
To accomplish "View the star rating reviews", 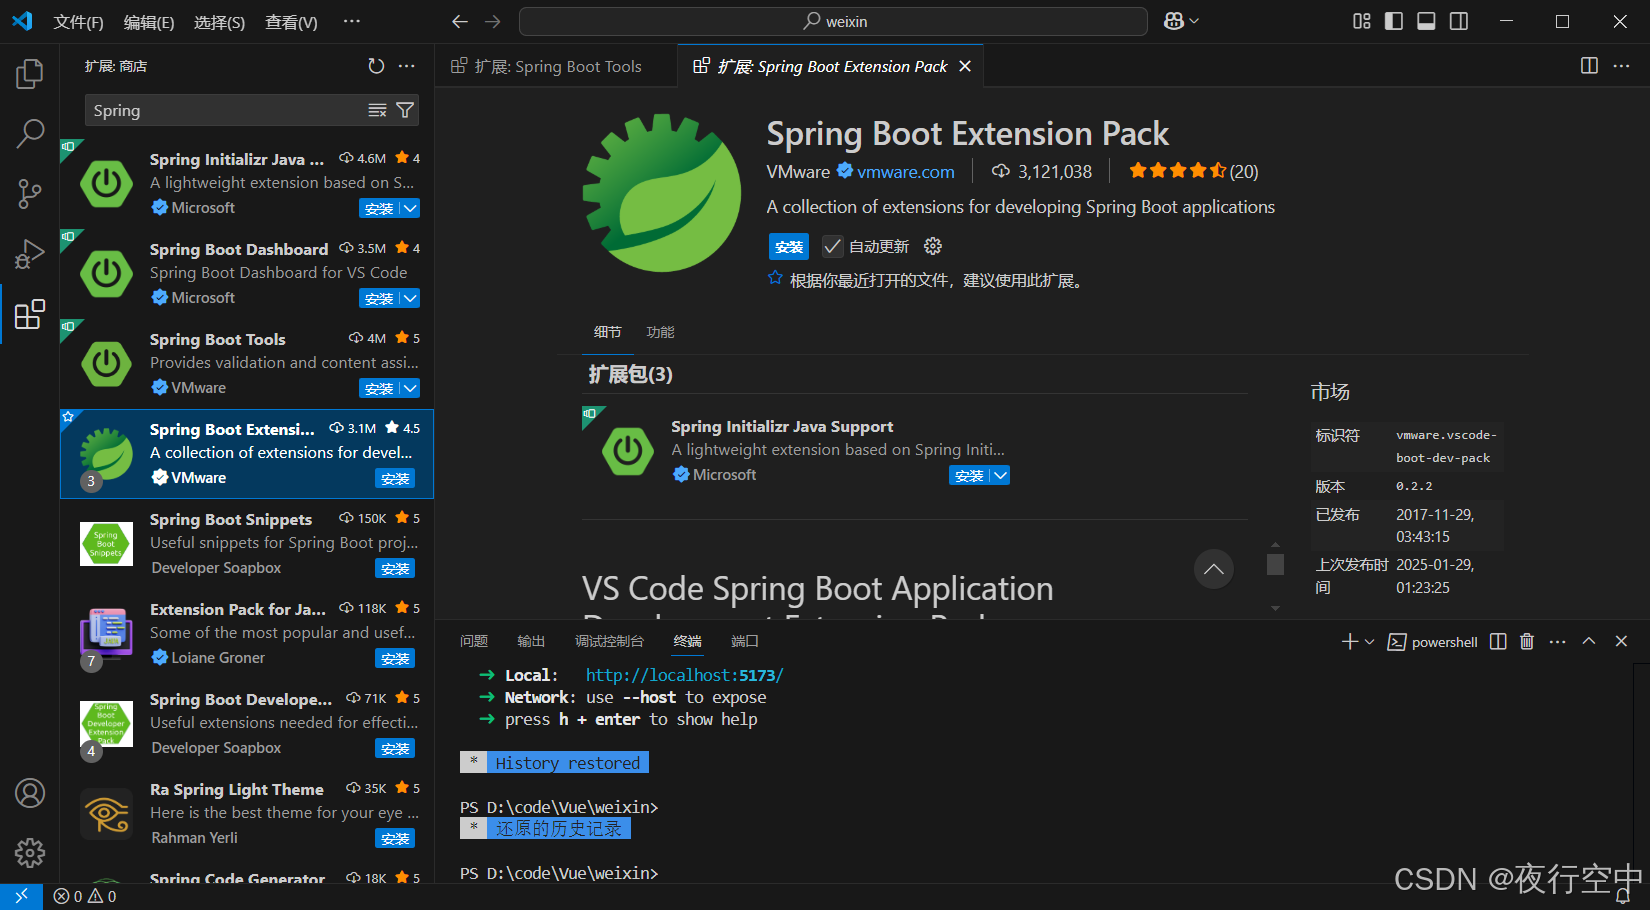I will 1193,171.
